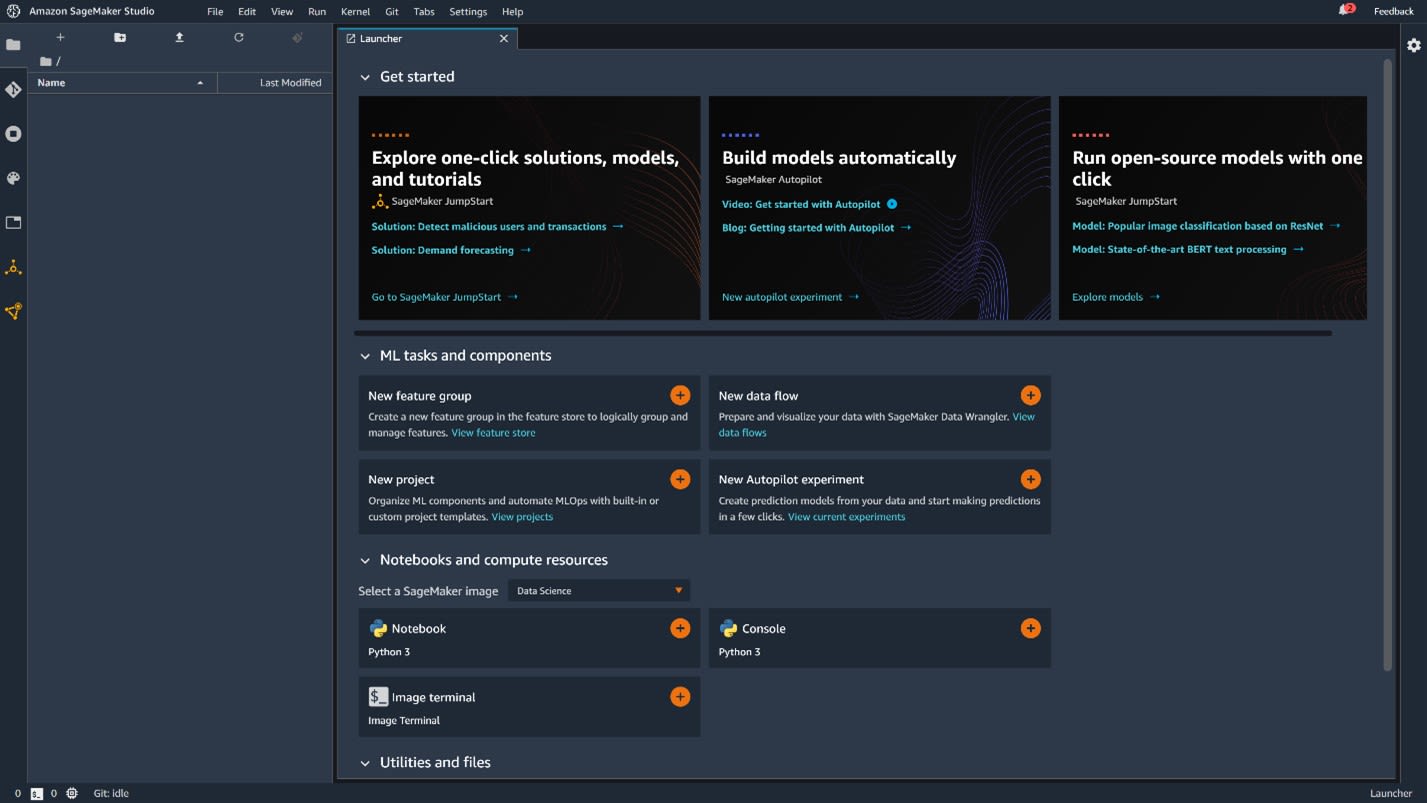Click plus icon for New data flow
The width and height of the screenshot is (1427, 803).
point(1030,395)
